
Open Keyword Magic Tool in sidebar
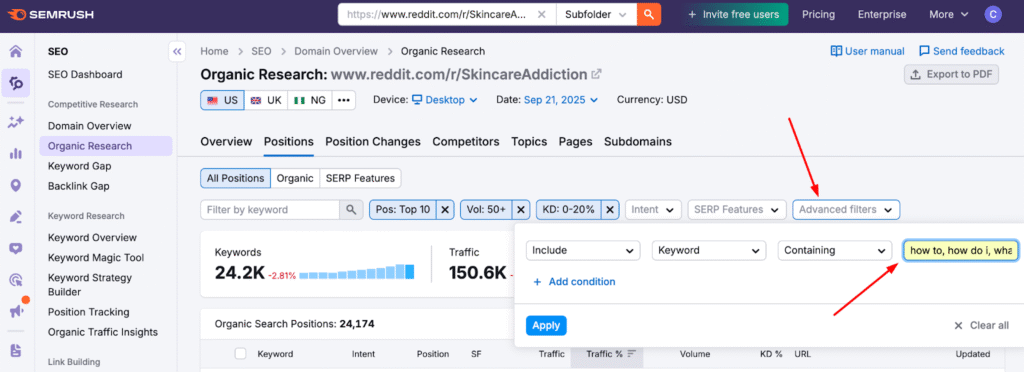(96, 258)
